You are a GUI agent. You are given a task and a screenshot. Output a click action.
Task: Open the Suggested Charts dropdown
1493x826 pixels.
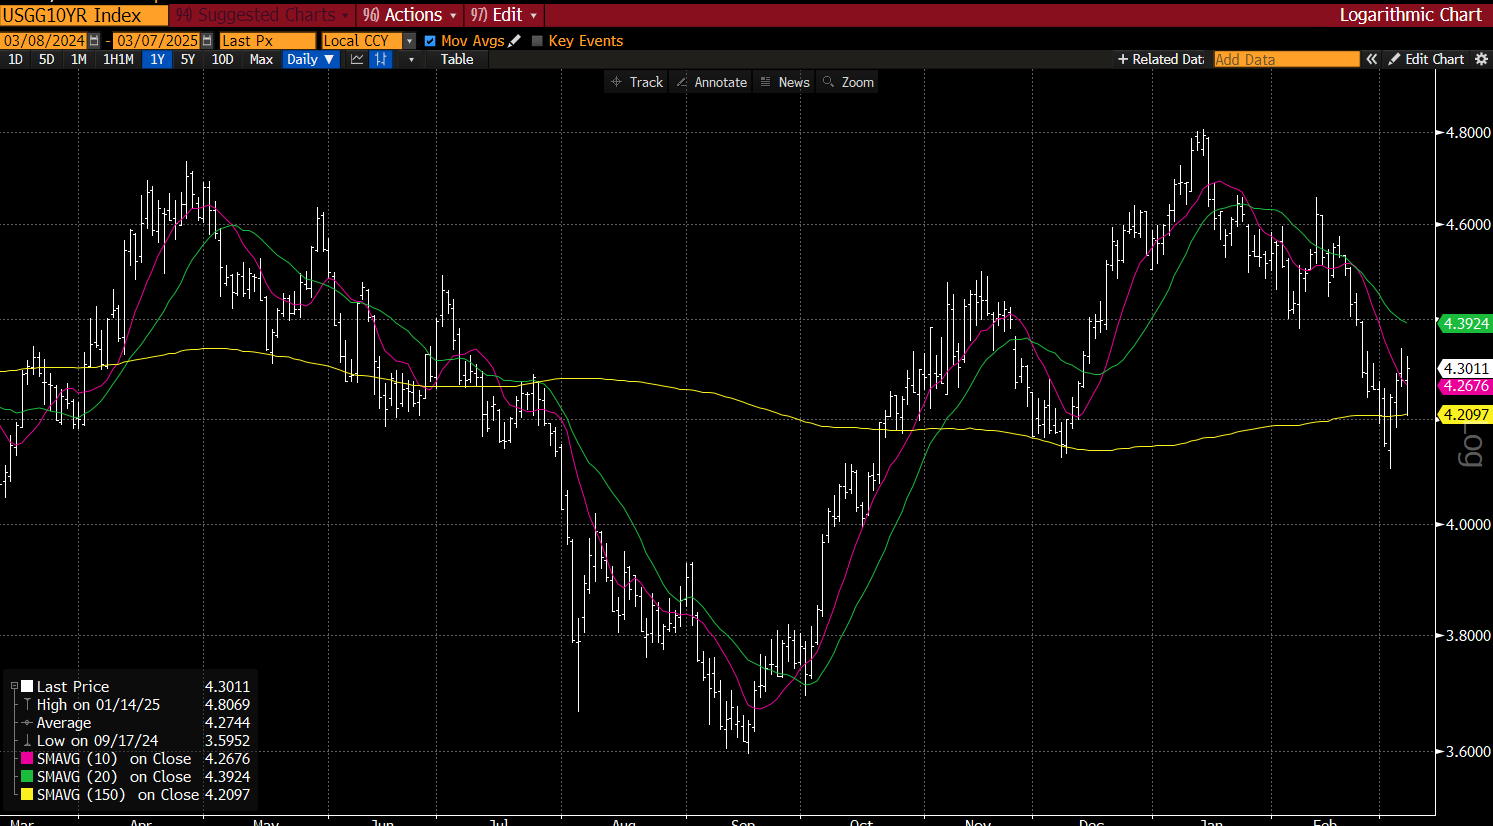click(262, 15)
